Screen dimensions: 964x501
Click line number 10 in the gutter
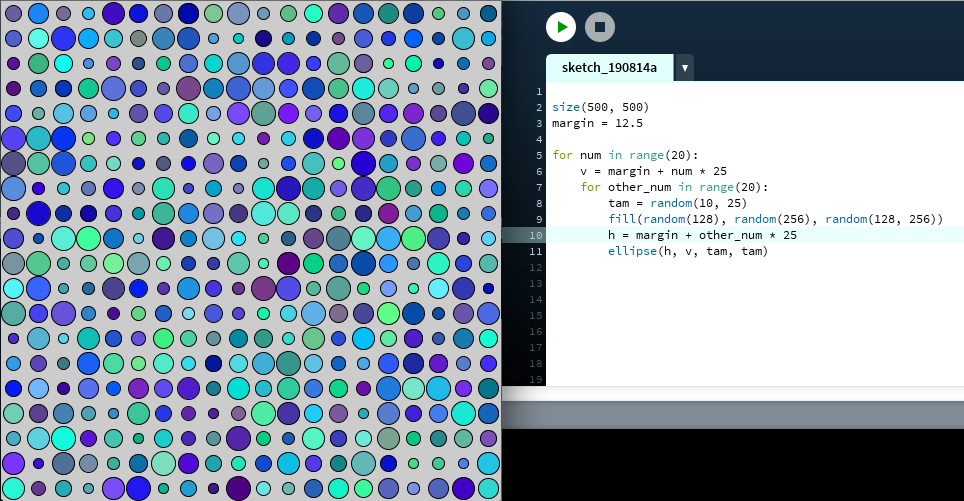coord(538,235)
